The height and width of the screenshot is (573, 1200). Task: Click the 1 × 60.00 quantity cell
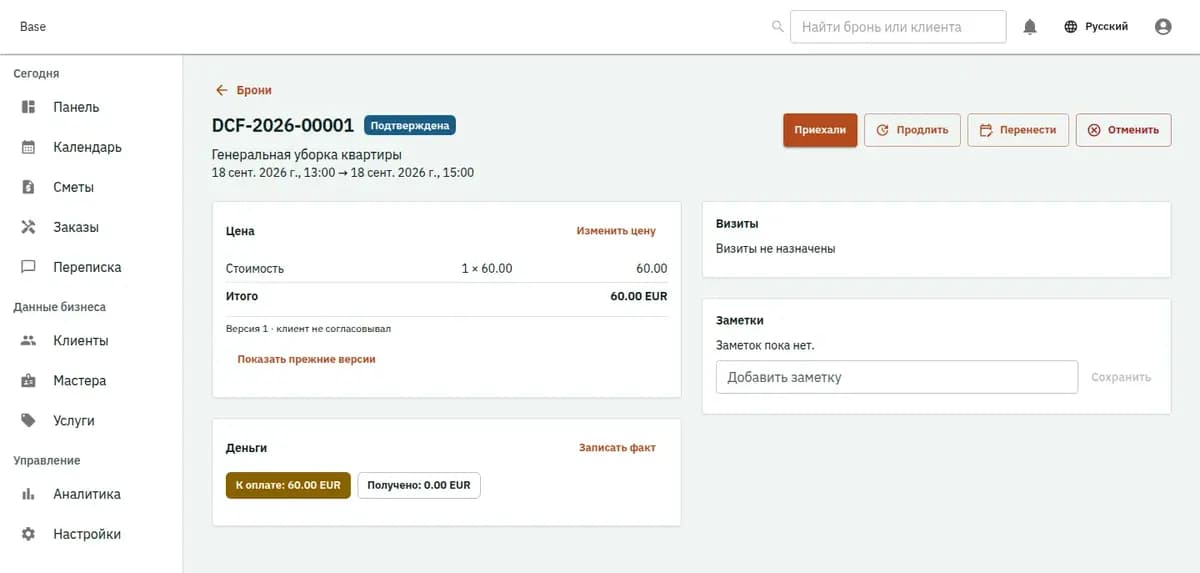(x=487, y=269)
